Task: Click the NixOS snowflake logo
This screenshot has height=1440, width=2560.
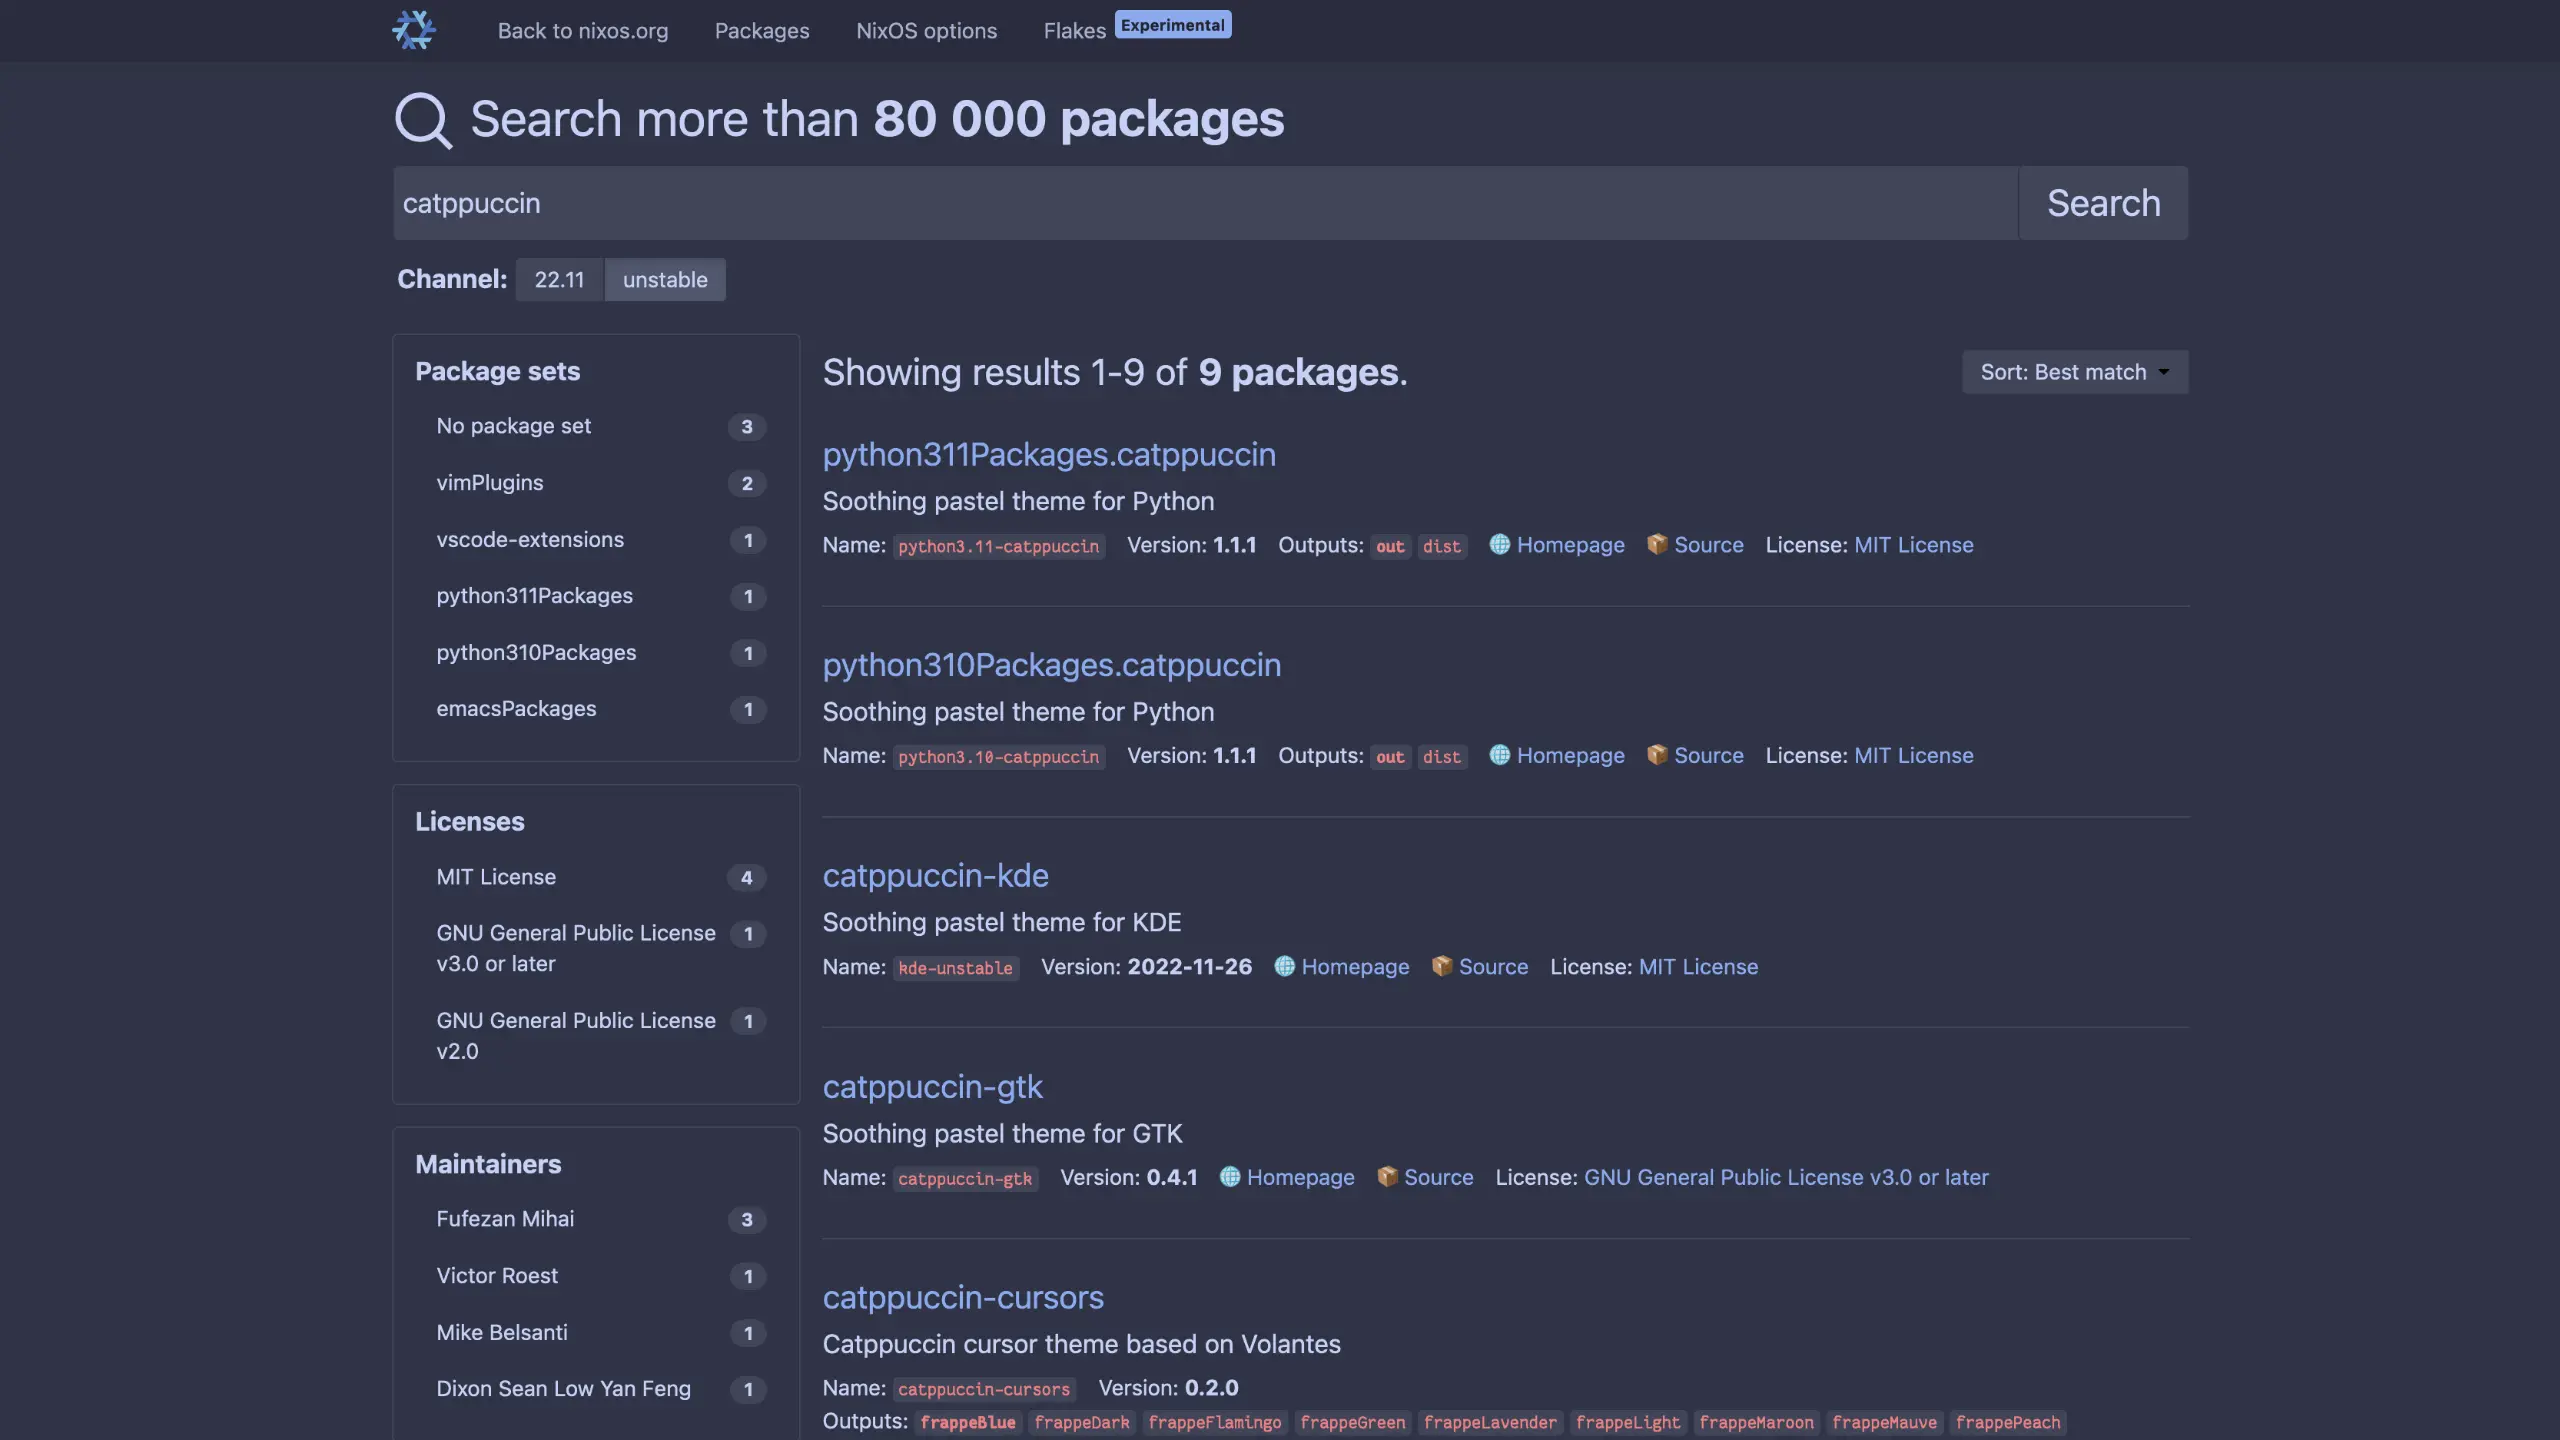Action: click(x=414, y=30)
